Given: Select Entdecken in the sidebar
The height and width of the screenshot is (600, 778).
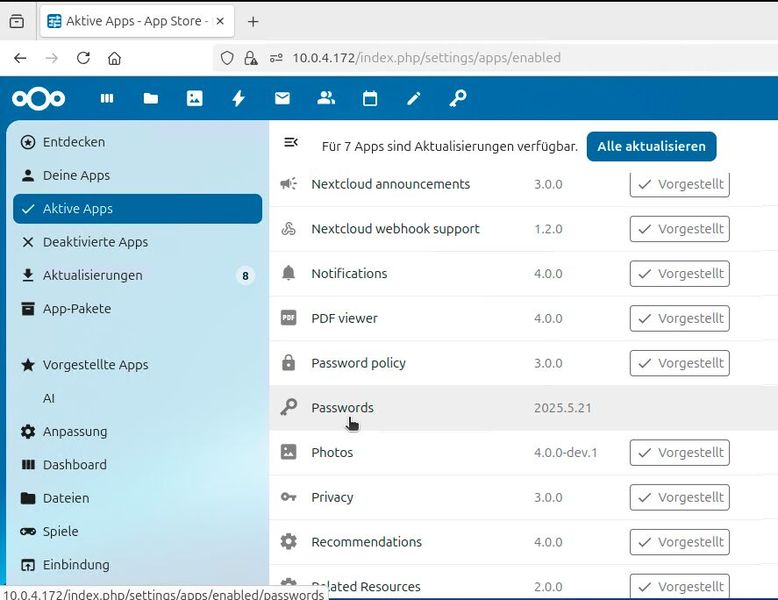Looking at the screenshot, I should pos(137,142).
